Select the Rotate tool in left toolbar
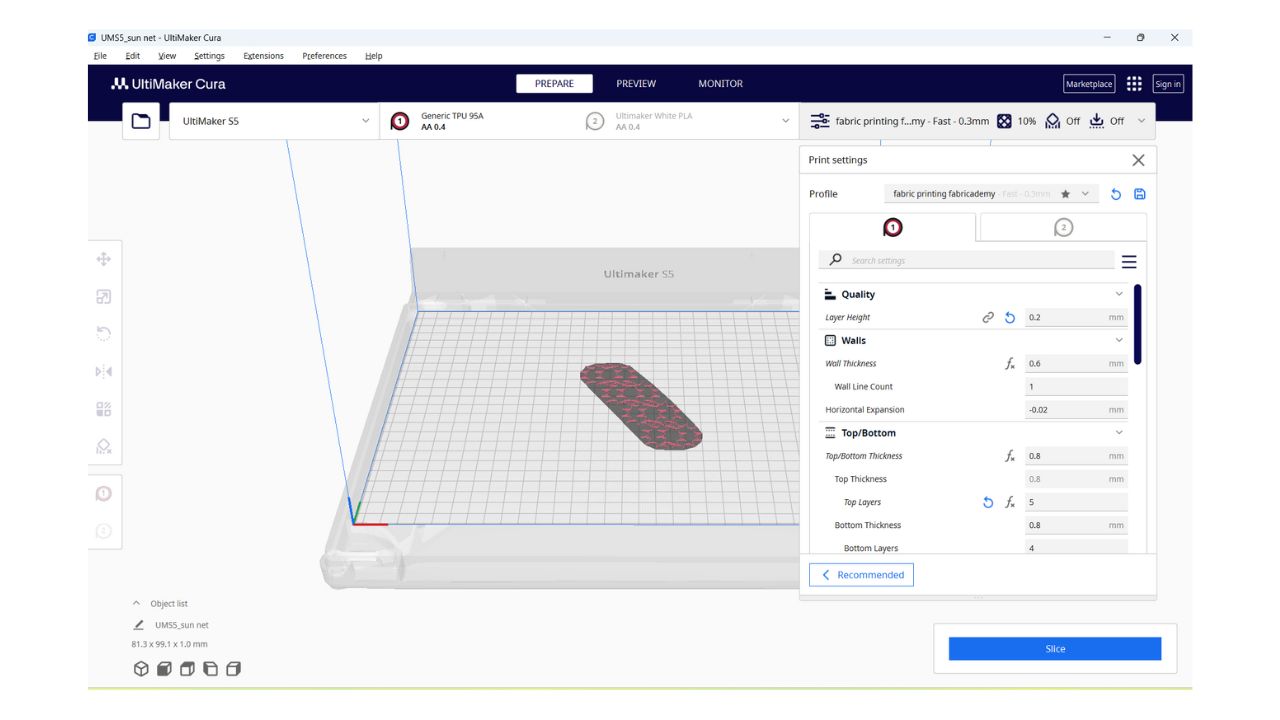Viewport: 1280px width, 720px height. point(104,334)
